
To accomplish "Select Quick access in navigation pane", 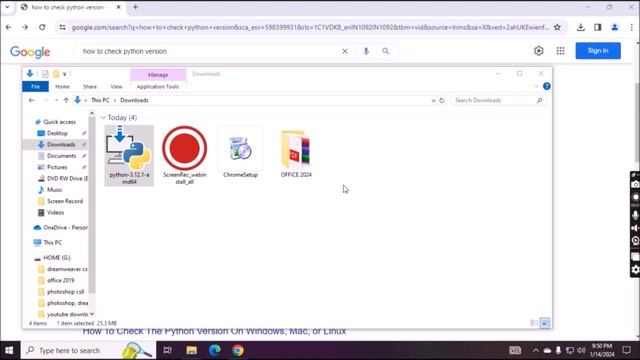I will 59,122.
